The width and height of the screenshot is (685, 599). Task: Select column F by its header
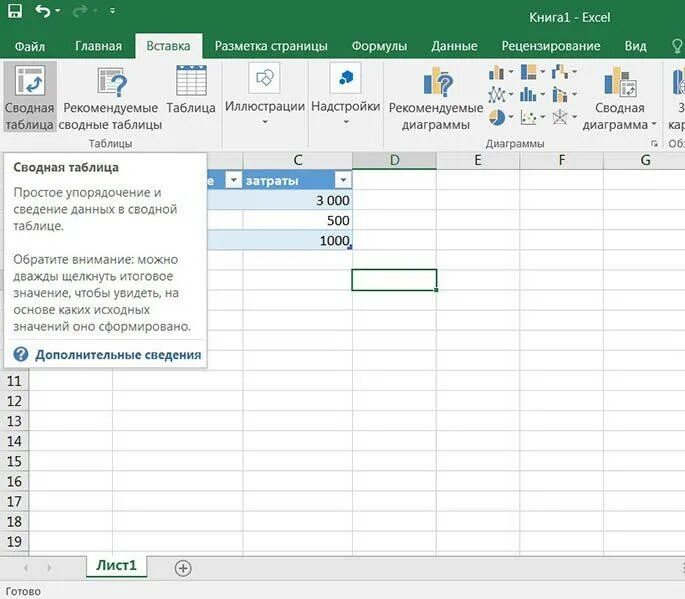click(561, 160)
